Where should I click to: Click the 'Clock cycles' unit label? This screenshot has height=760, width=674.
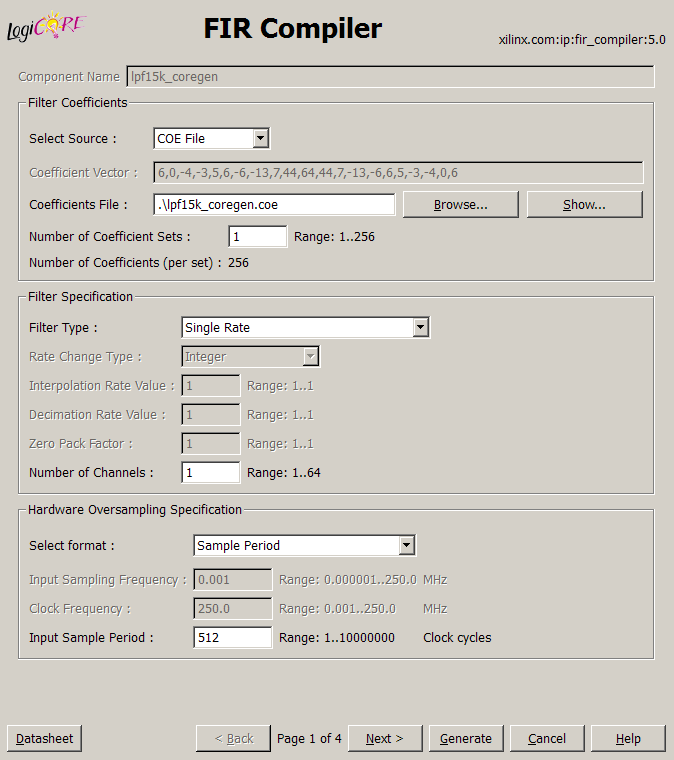point(457,637)
